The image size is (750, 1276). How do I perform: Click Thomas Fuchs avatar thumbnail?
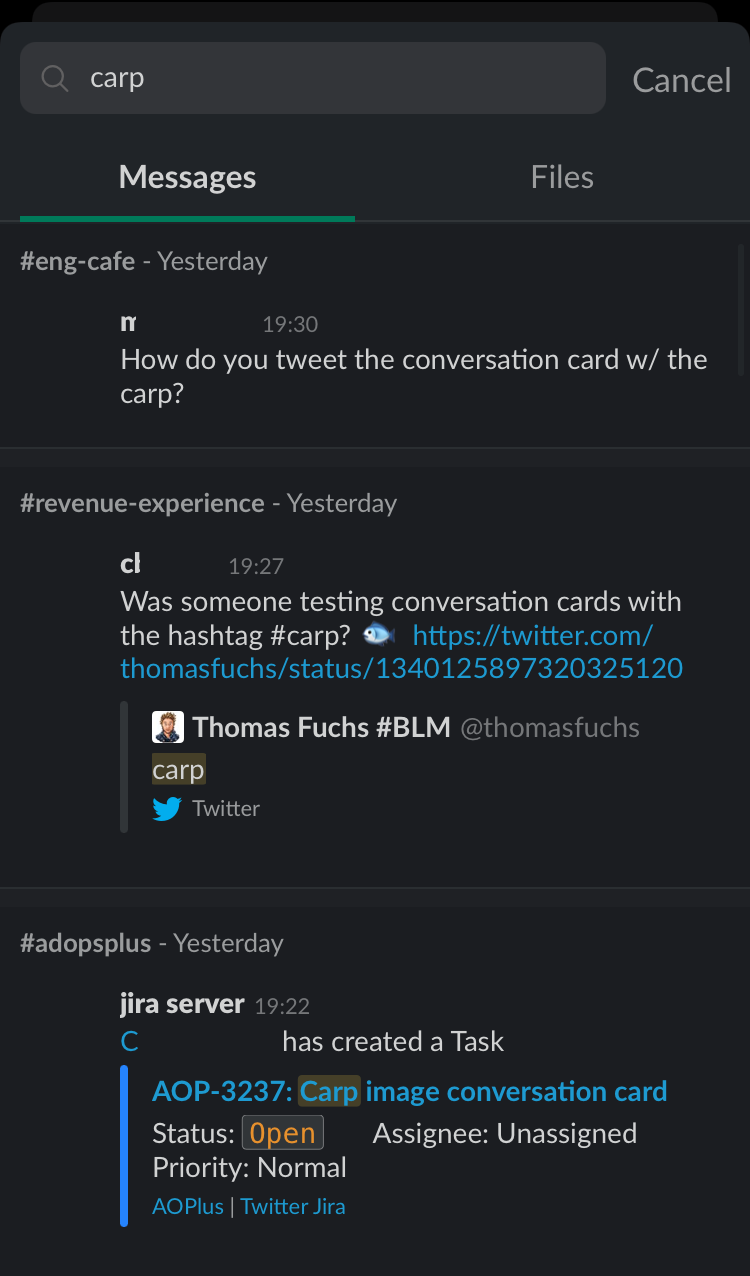pos(168,727)
